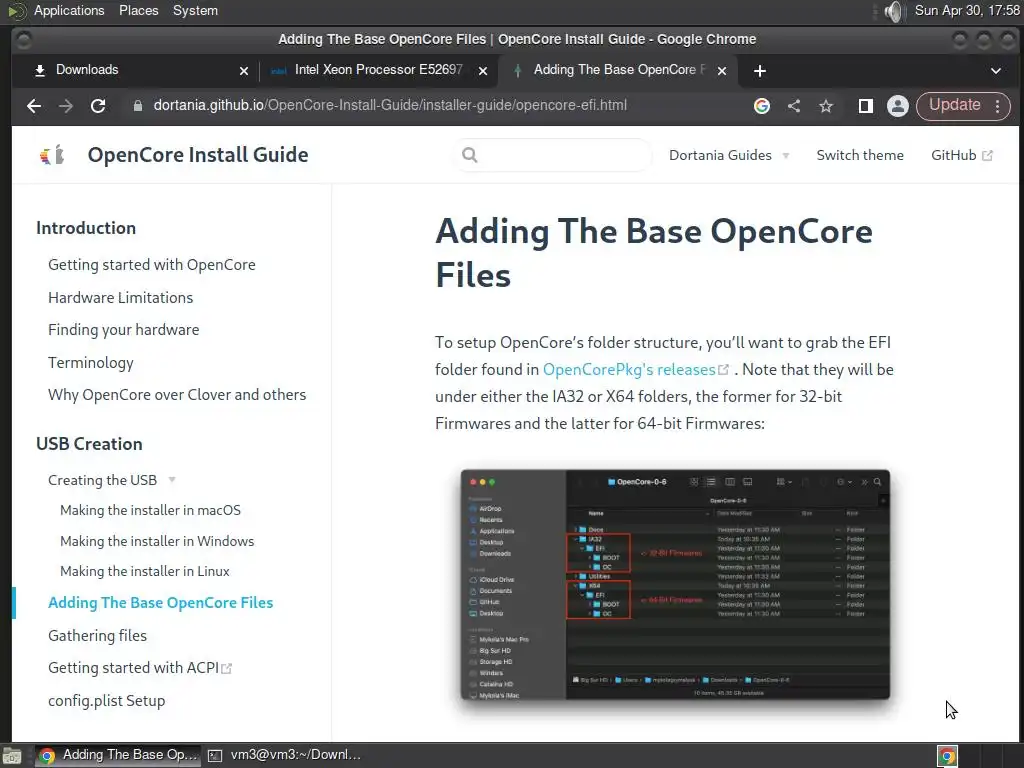1024x768 pixels.
Task: Open the Terminology page
Action: [x=90, y=362]
